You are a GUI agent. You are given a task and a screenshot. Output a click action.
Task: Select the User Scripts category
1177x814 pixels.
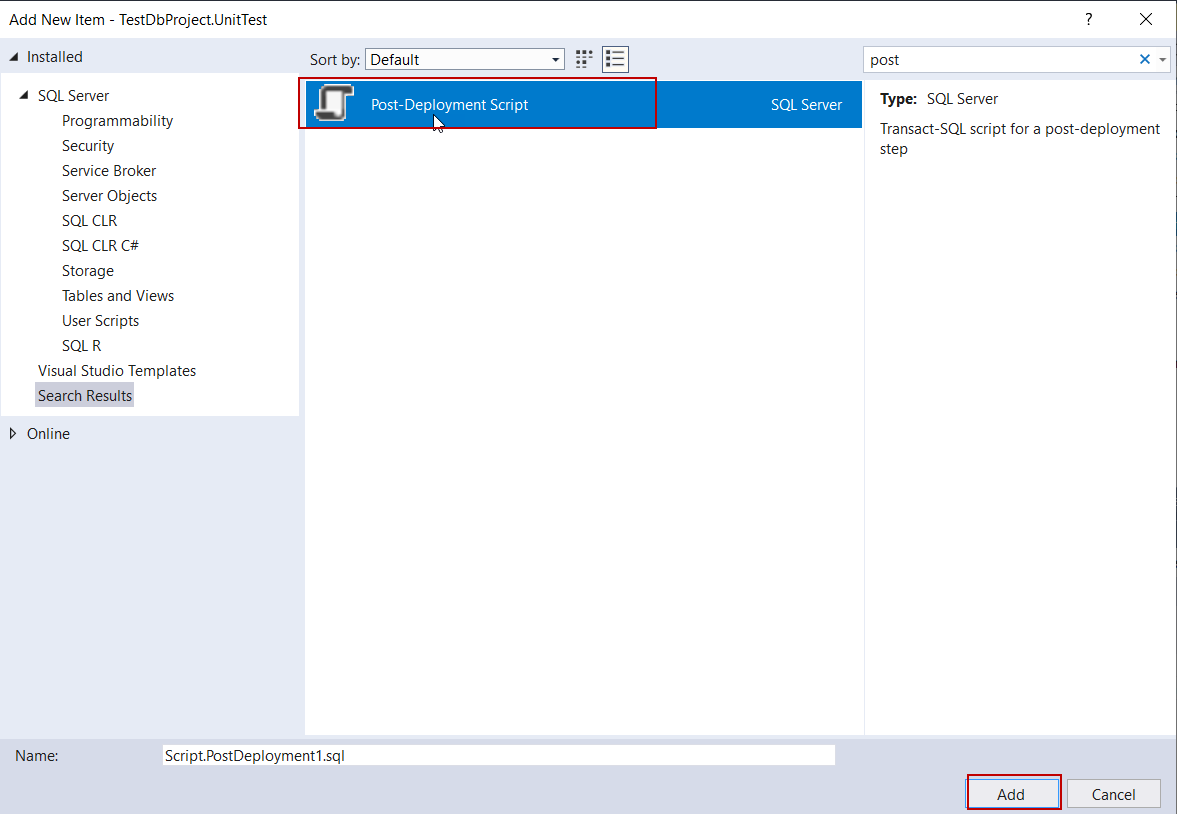[x=101, y=321]
